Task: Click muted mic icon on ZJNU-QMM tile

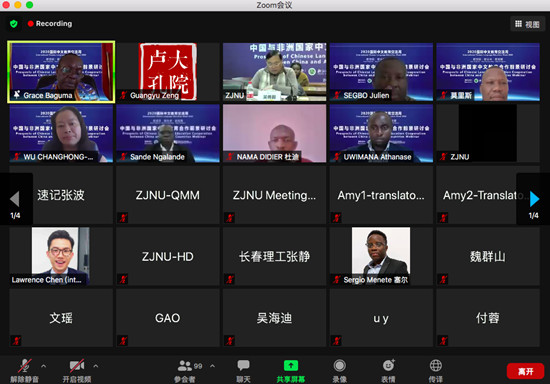Action: pyautogui.click(x=123, y=218)
